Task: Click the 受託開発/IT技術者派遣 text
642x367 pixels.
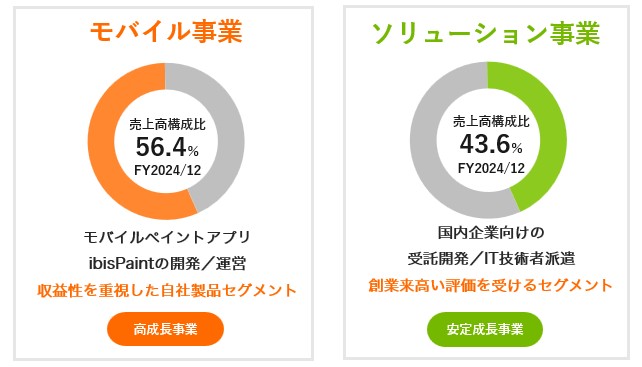Action: click(491, 258)
